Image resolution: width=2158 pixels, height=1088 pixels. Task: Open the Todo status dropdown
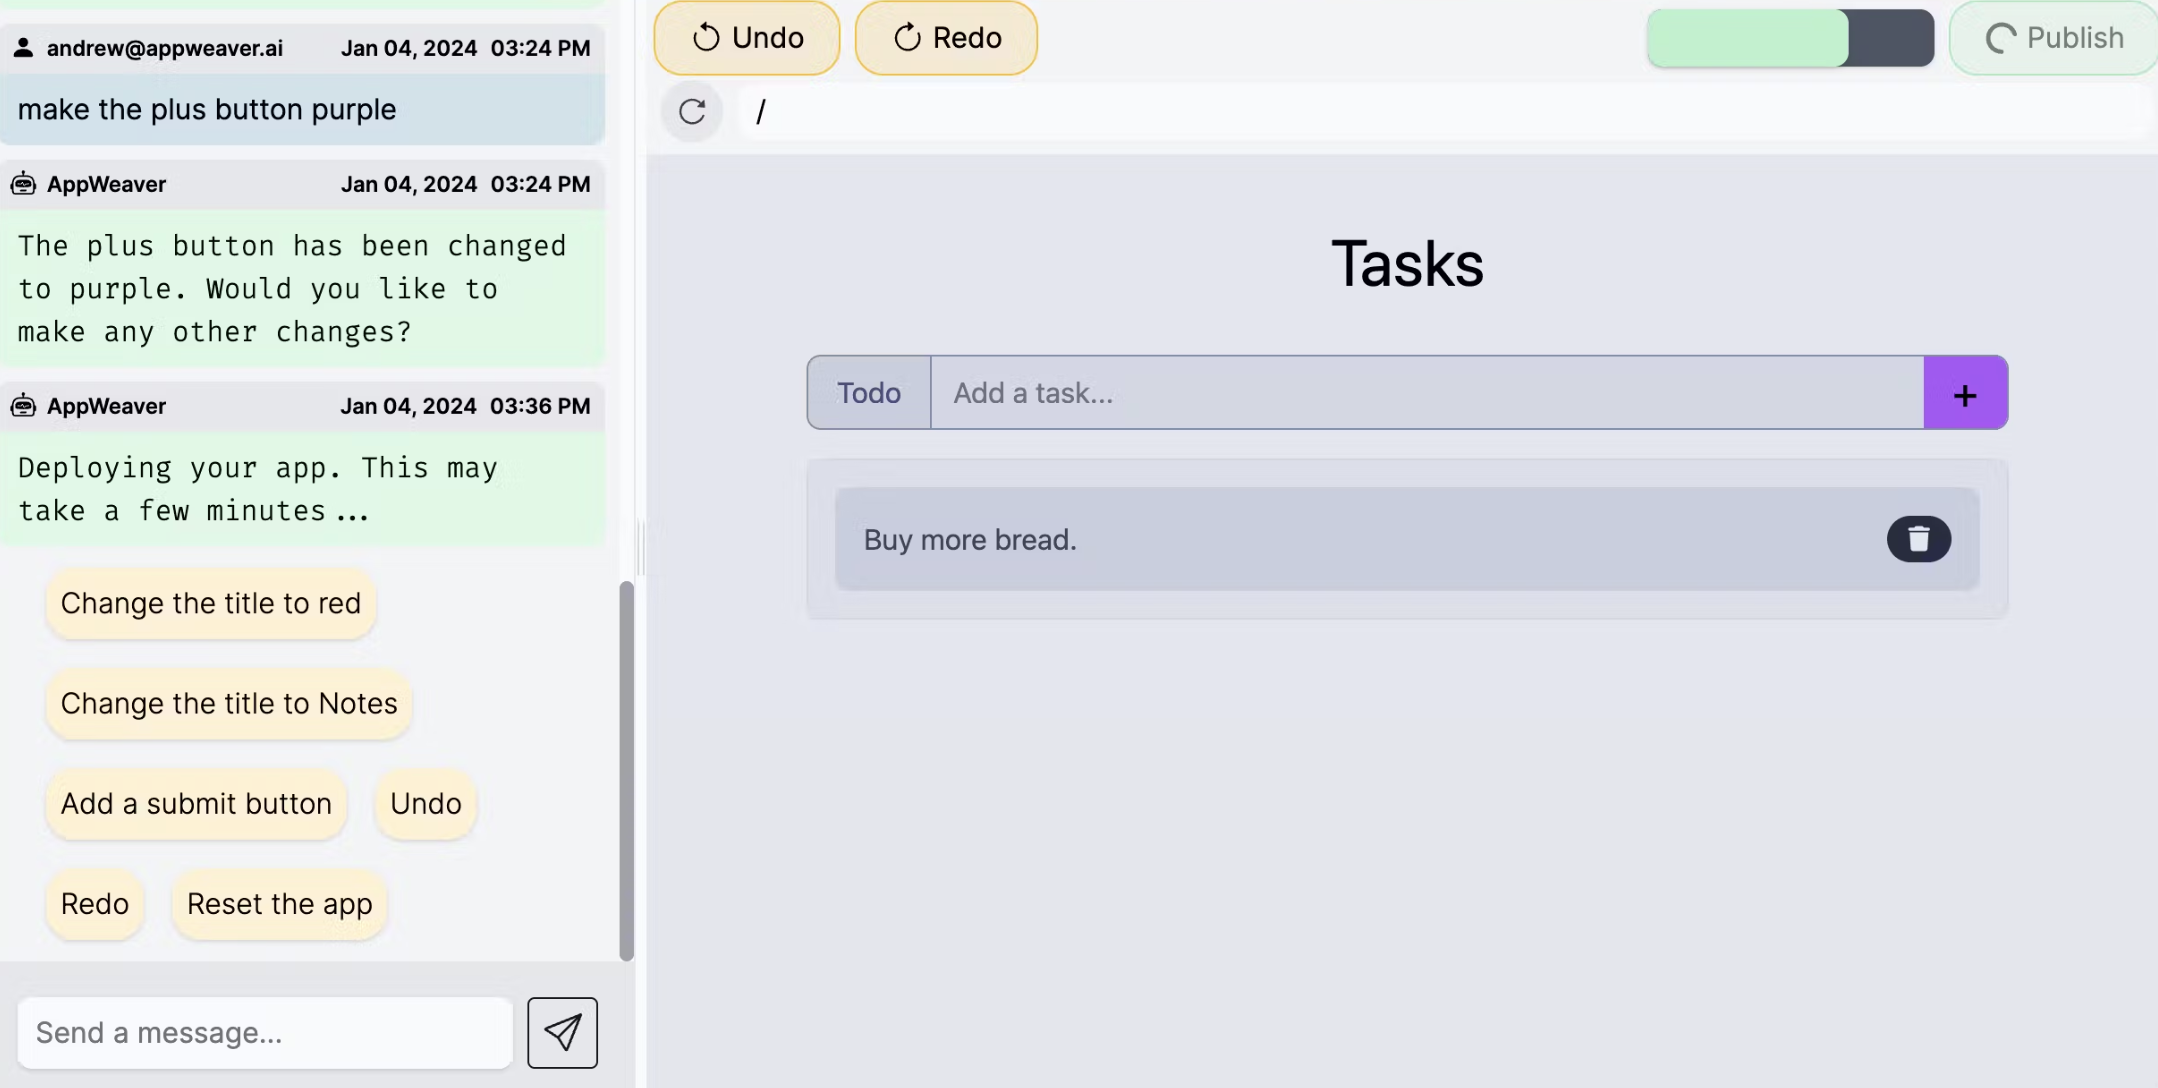[x=869, y=393]
